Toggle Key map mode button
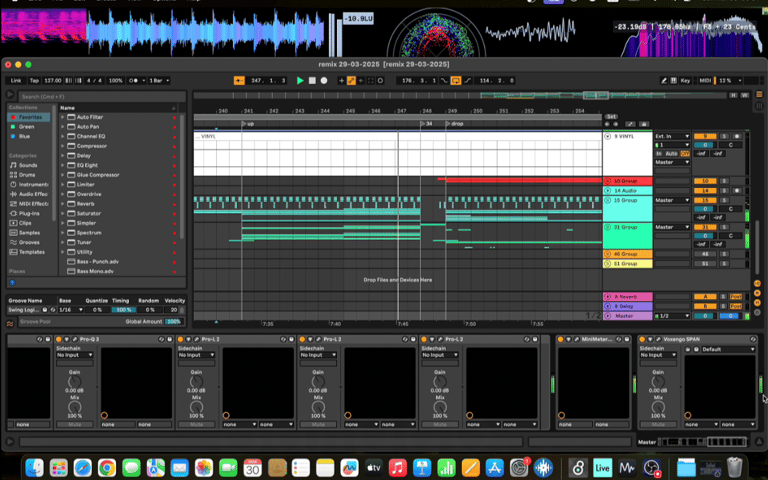Viewport: 768px width, 480px height. 686,80
